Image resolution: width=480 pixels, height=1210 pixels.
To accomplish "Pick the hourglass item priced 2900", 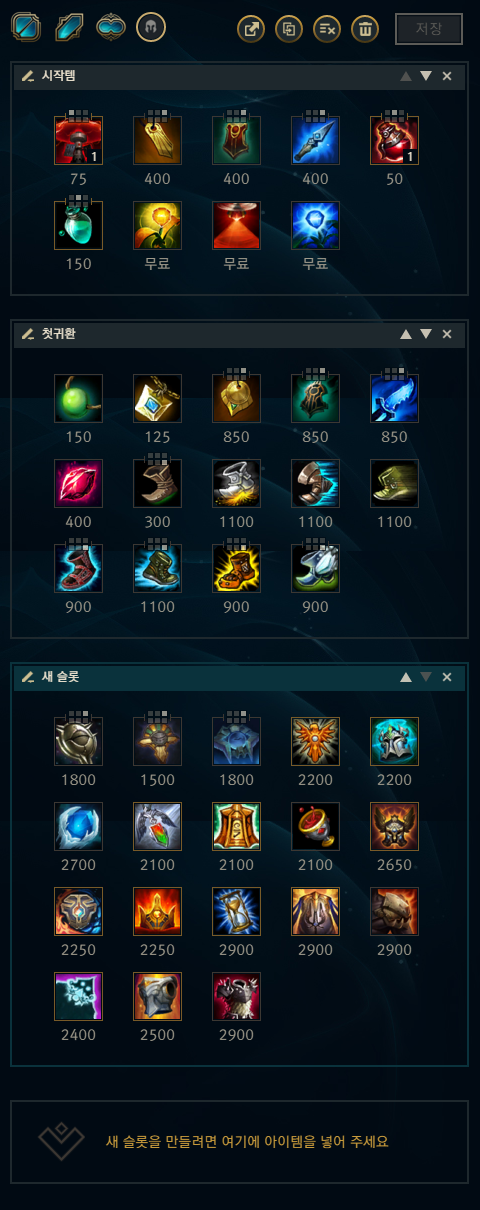I will [236, 911].
